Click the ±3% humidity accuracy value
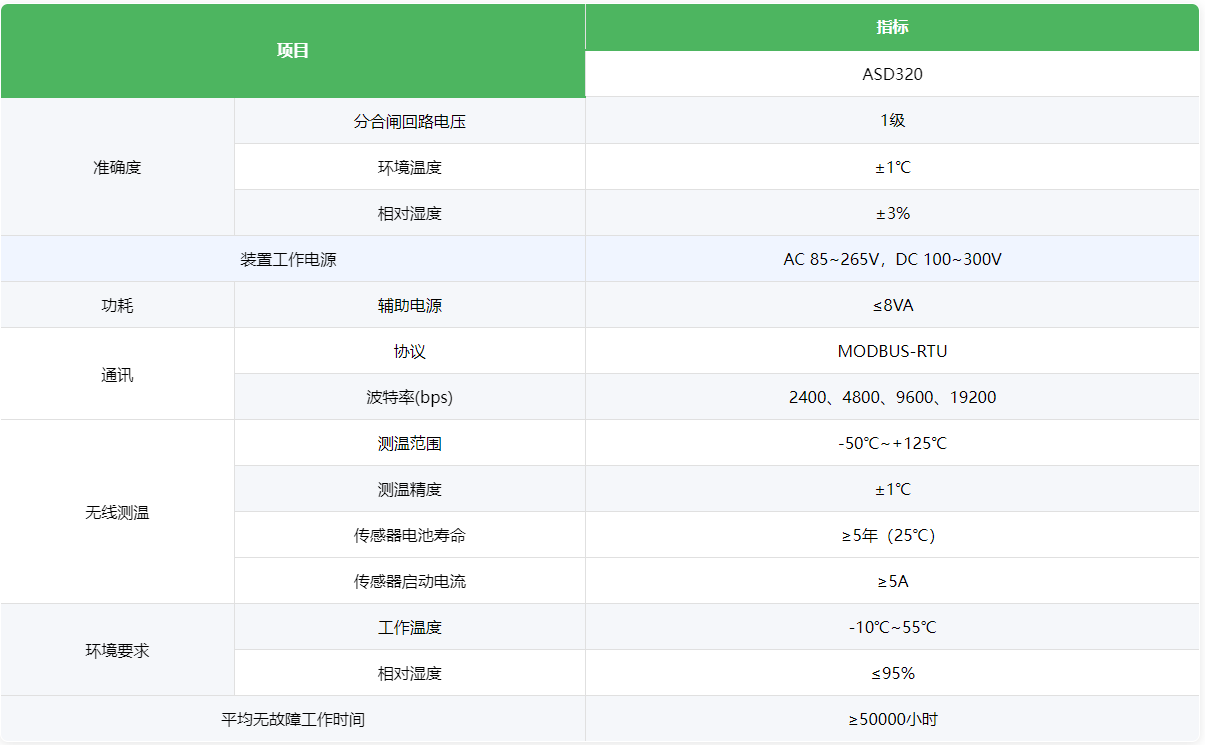Viewport: 1205px width, 745px height. point(892,213)
